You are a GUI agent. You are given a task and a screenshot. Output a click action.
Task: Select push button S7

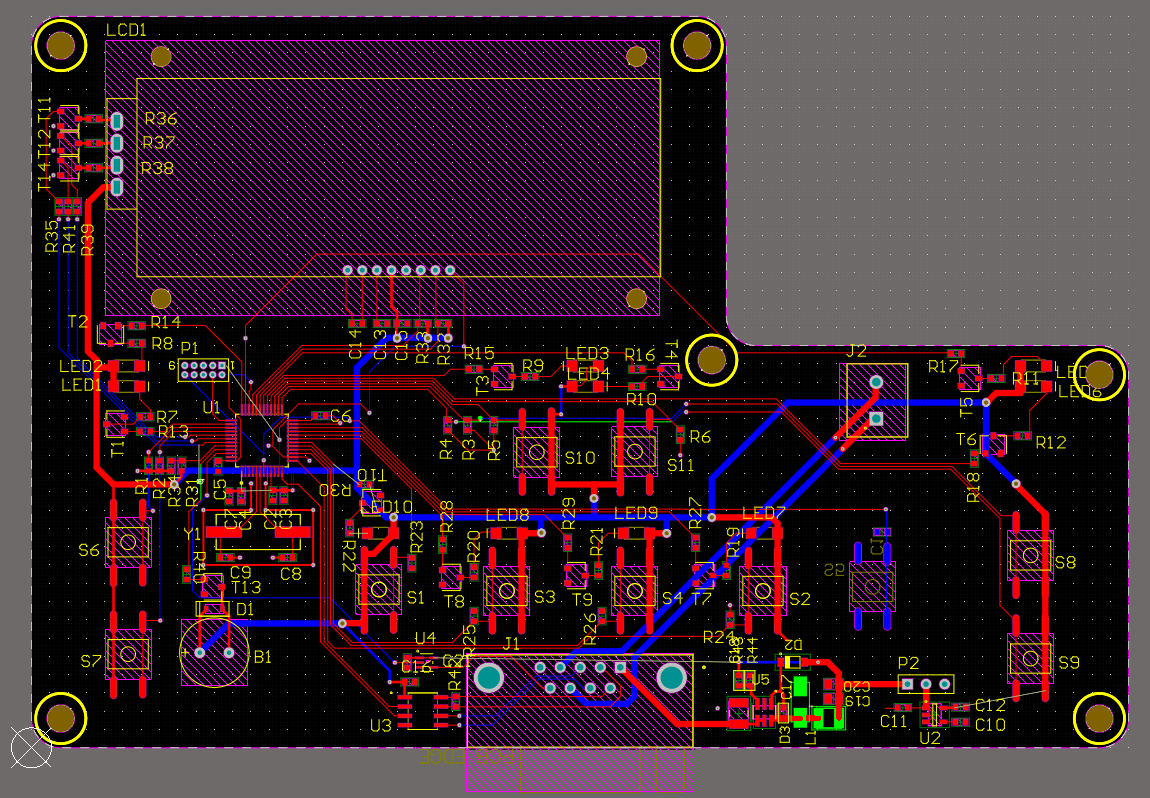(x=128, y=654)
